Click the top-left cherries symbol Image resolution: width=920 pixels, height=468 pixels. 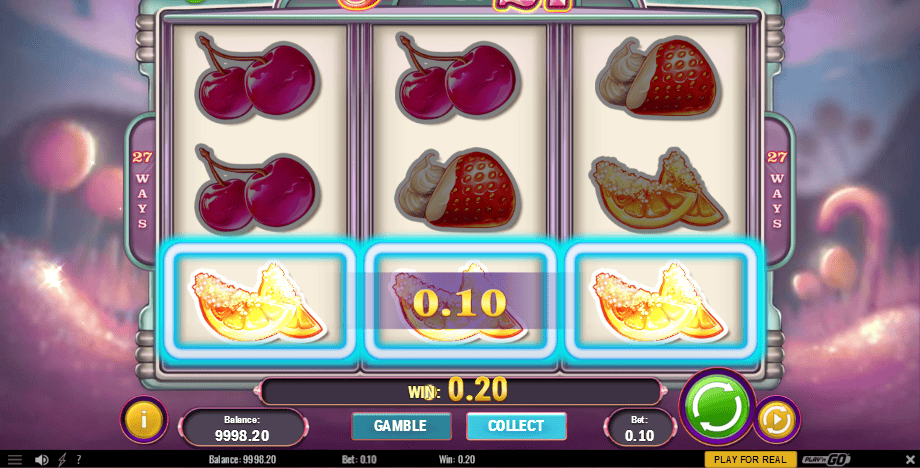point(256,77)
